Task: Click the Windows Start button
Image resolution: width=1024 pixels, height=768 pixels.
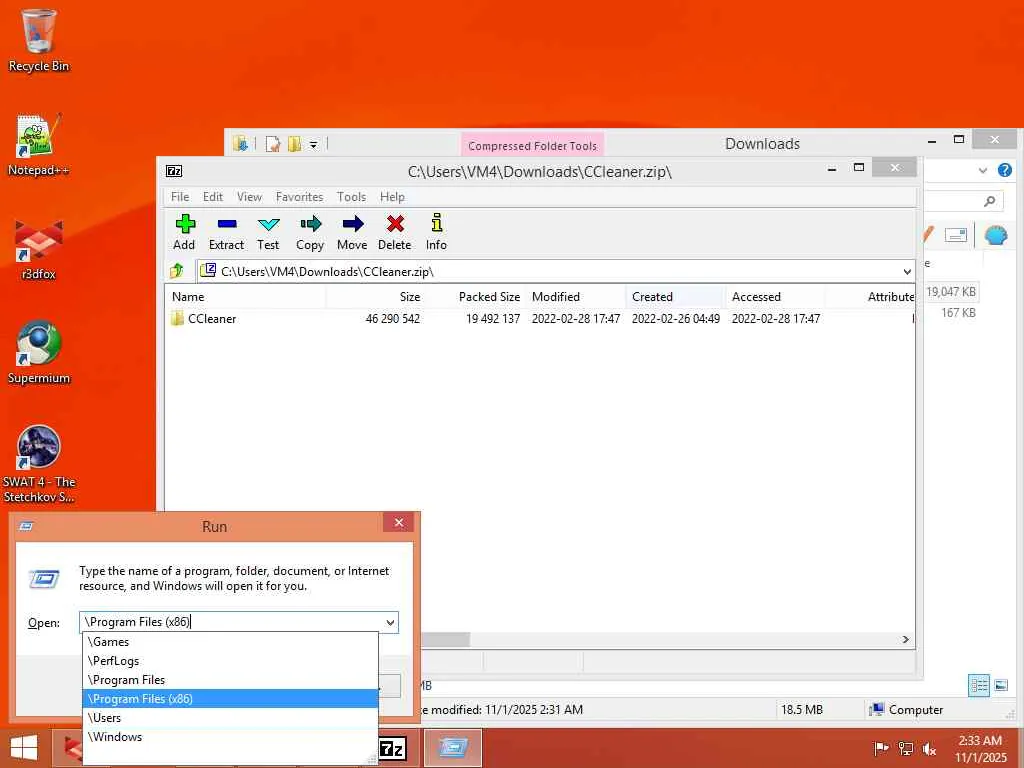Action: 24,748
